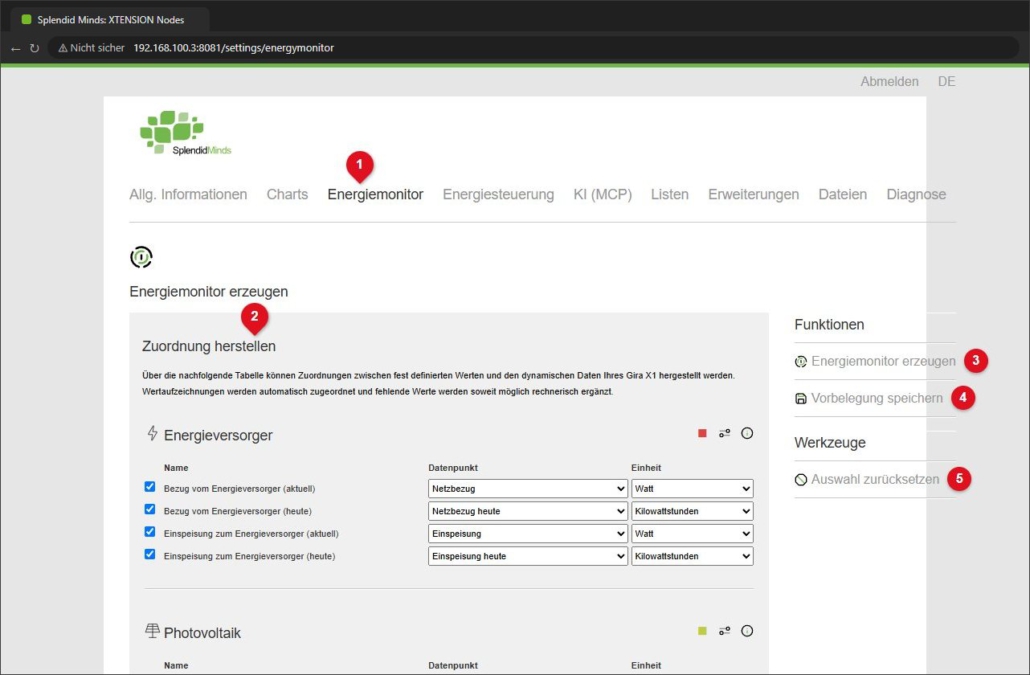1030x675 pixels.
Task: Open Einheit dropdown for Einspeisung (aktuell) row
Action: pyautogui.click(x=692, y=534)
